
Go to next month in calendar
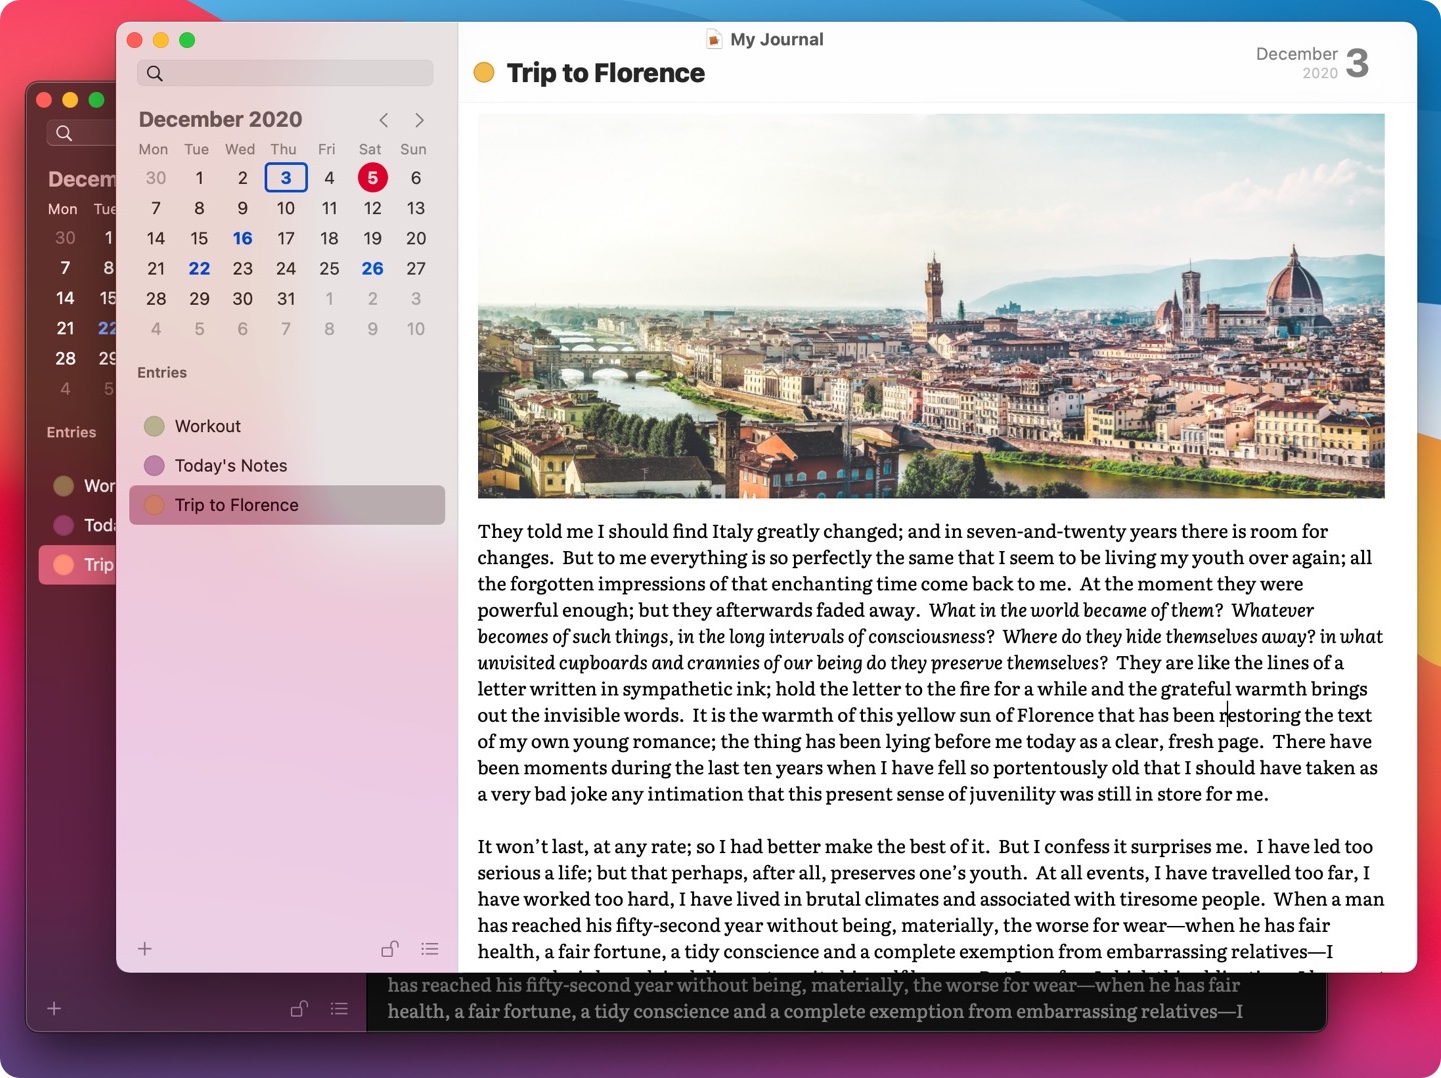coord(419,120)
